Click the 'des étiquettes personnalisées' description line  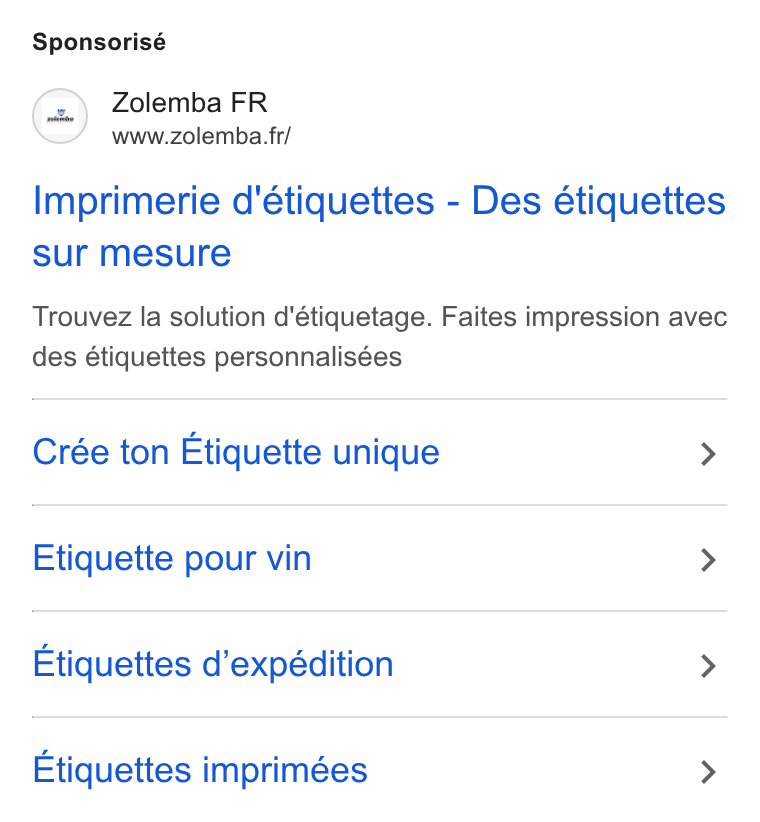point(217,358)
